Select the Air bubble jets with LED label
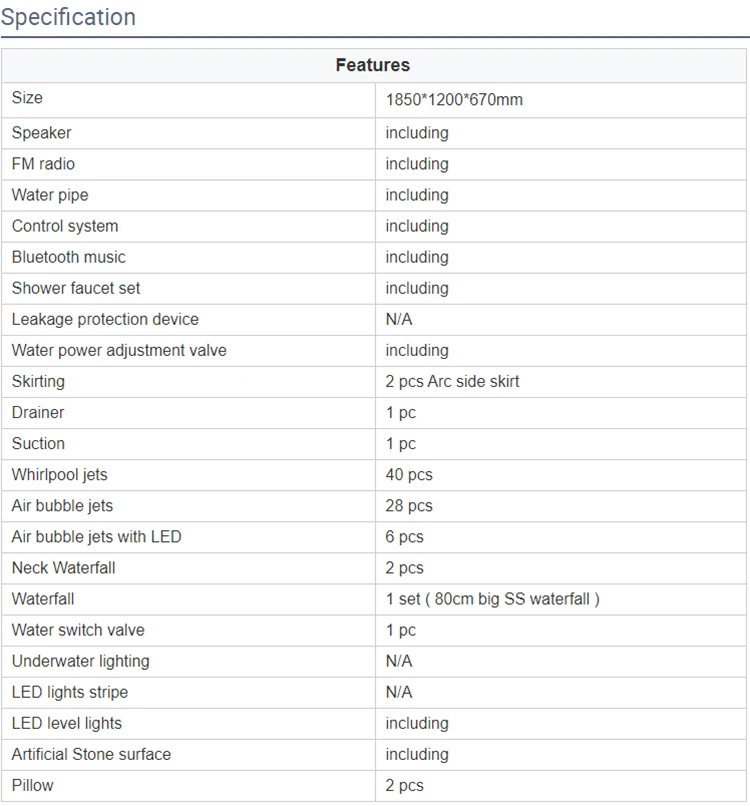This screenshot has height=806, width=750. pos(97,537)
